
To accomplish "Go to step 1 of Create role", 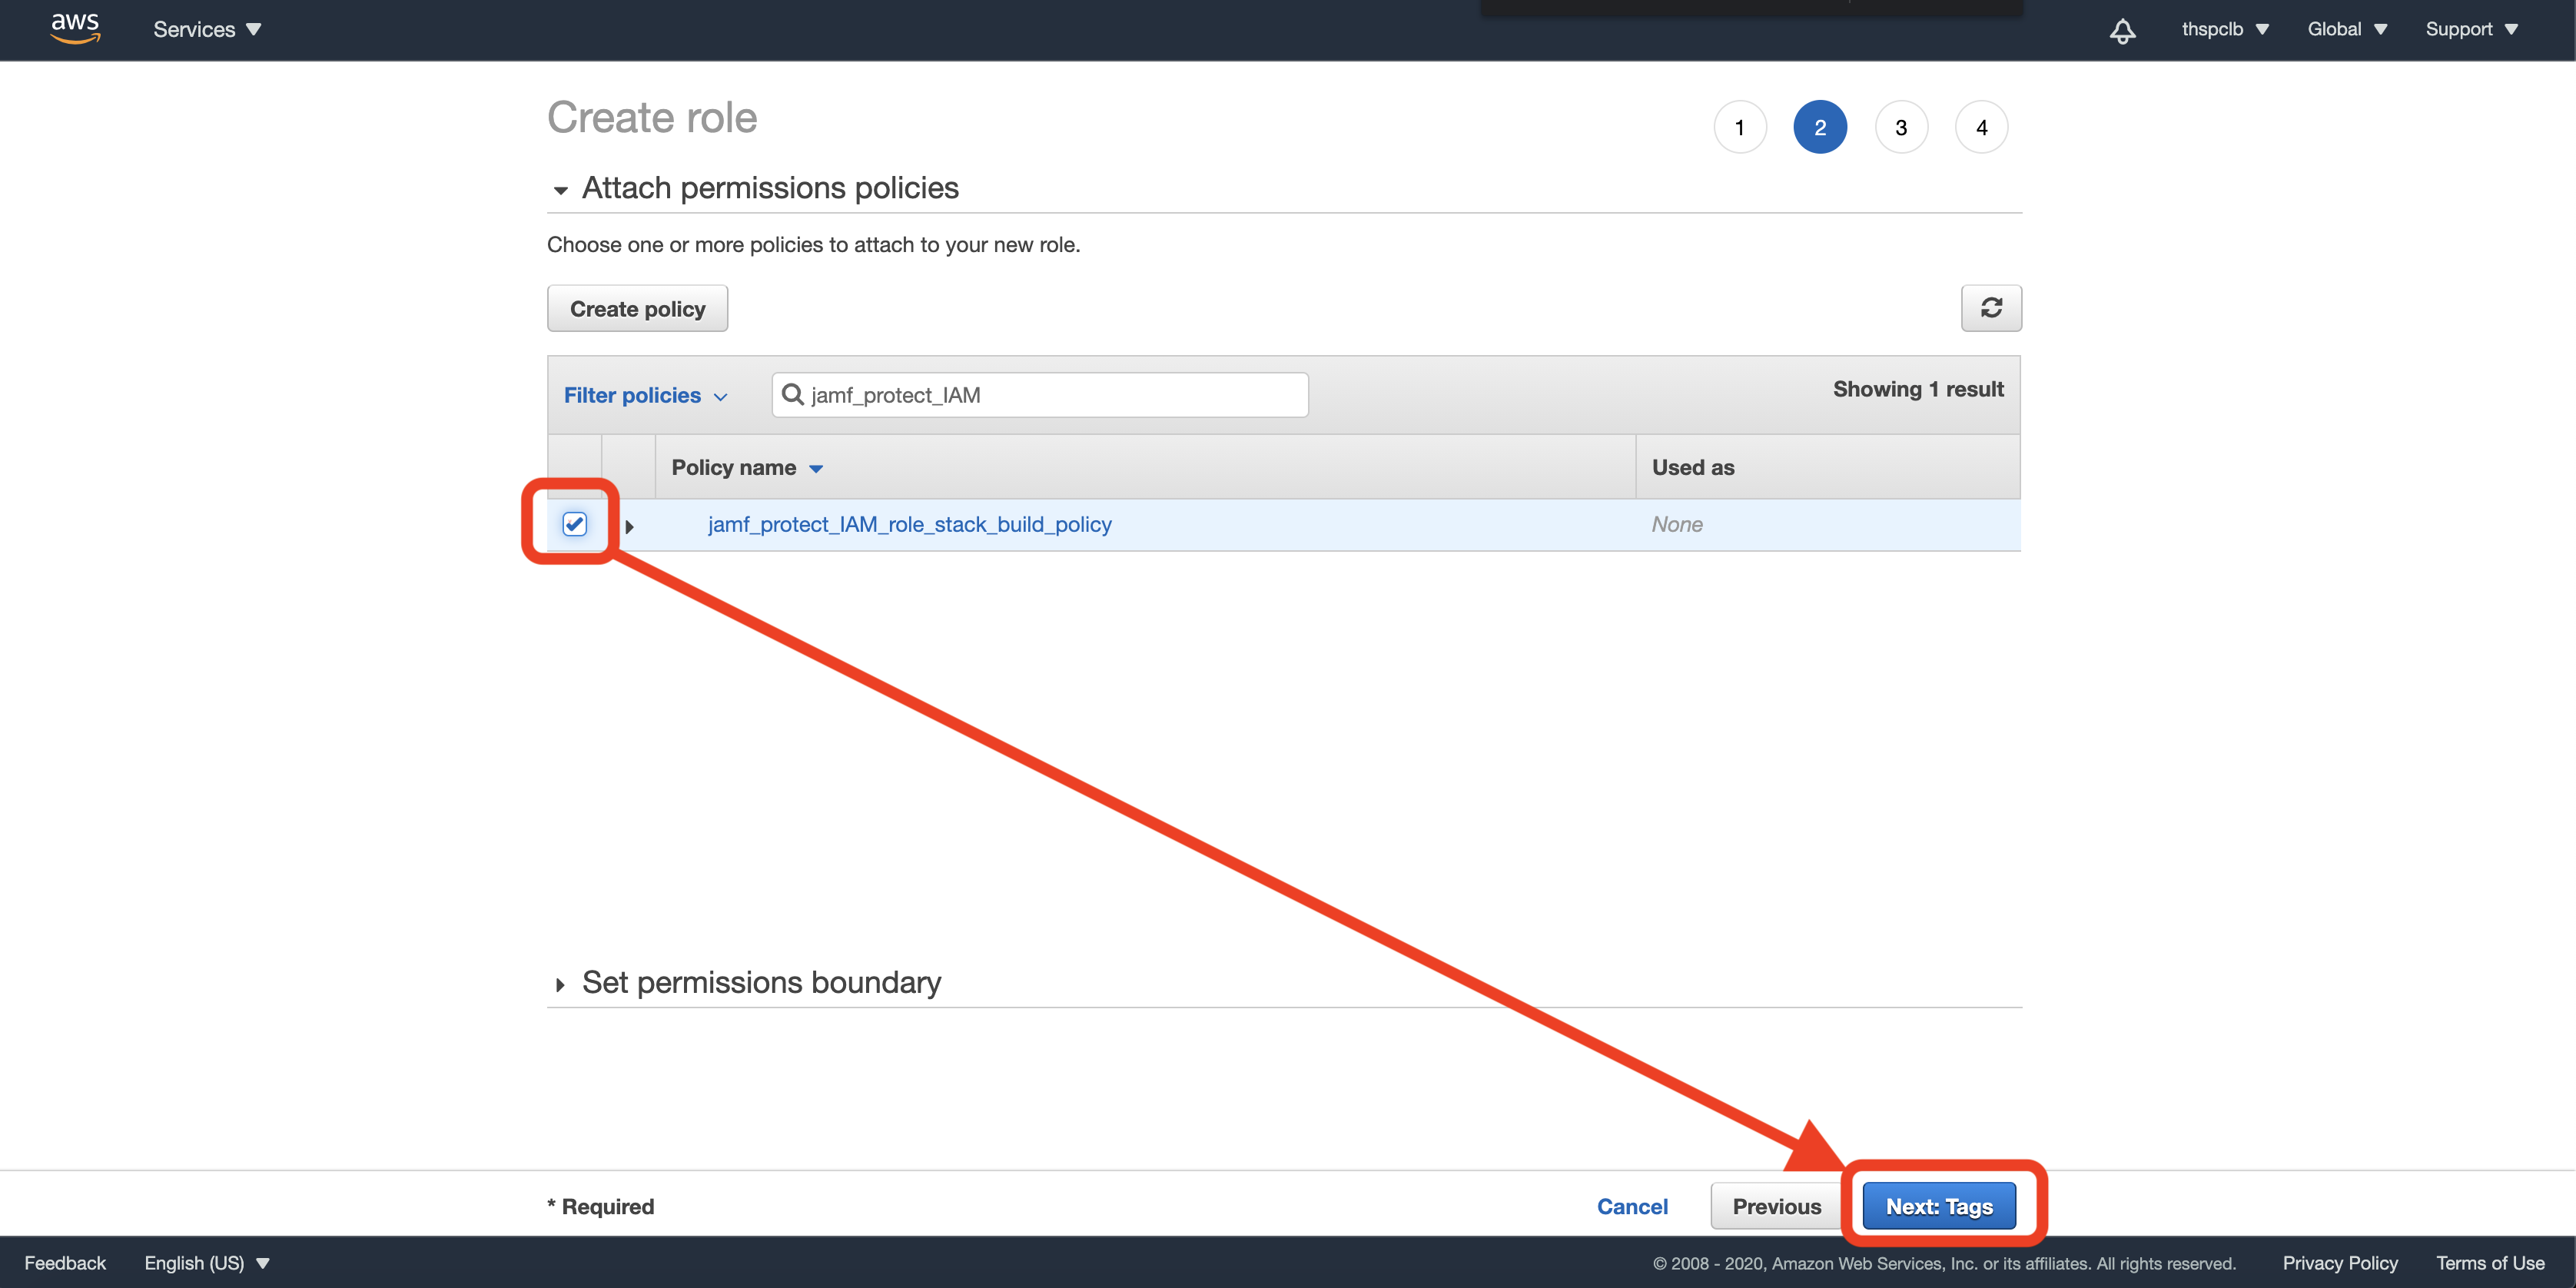I will [x=1739, y=127].
